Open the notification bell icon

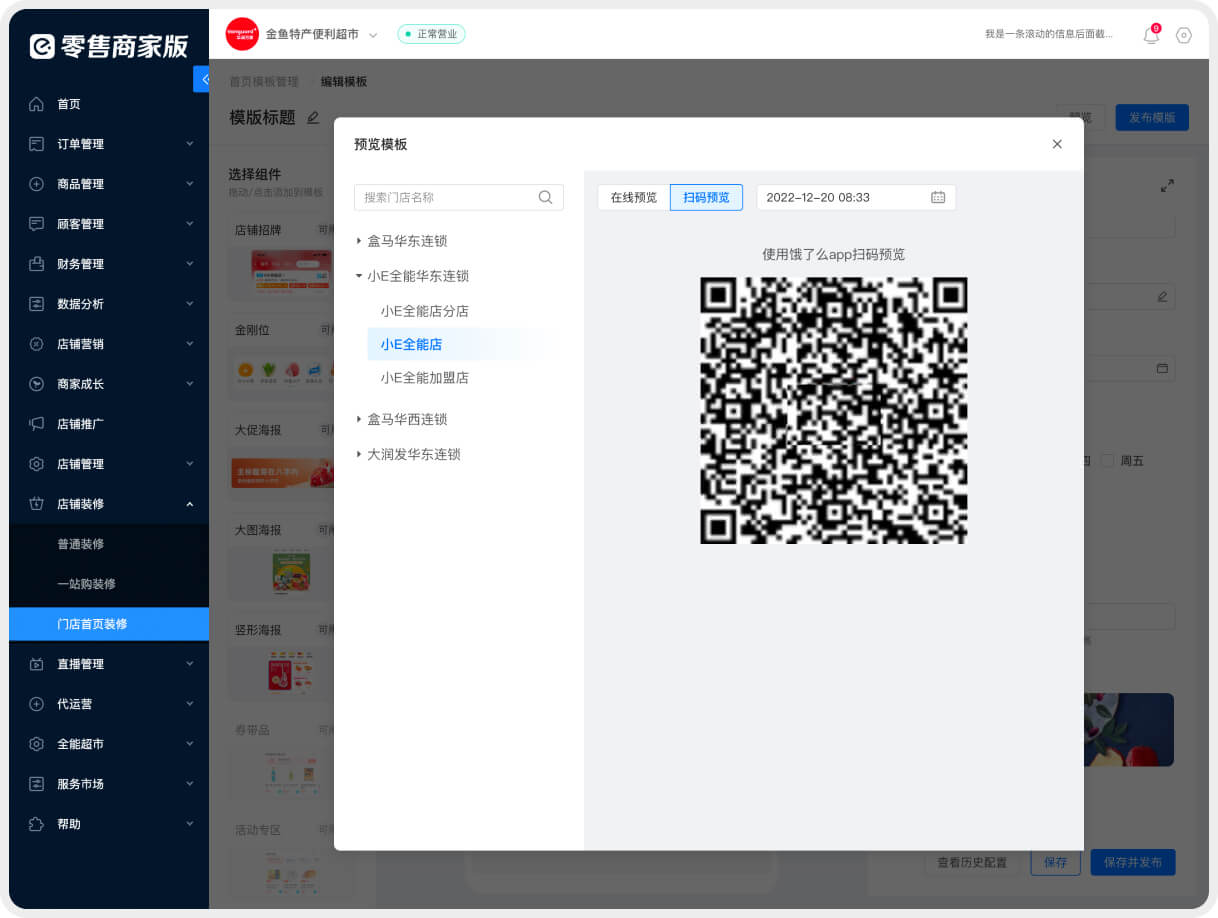(x=1151, y=35)
